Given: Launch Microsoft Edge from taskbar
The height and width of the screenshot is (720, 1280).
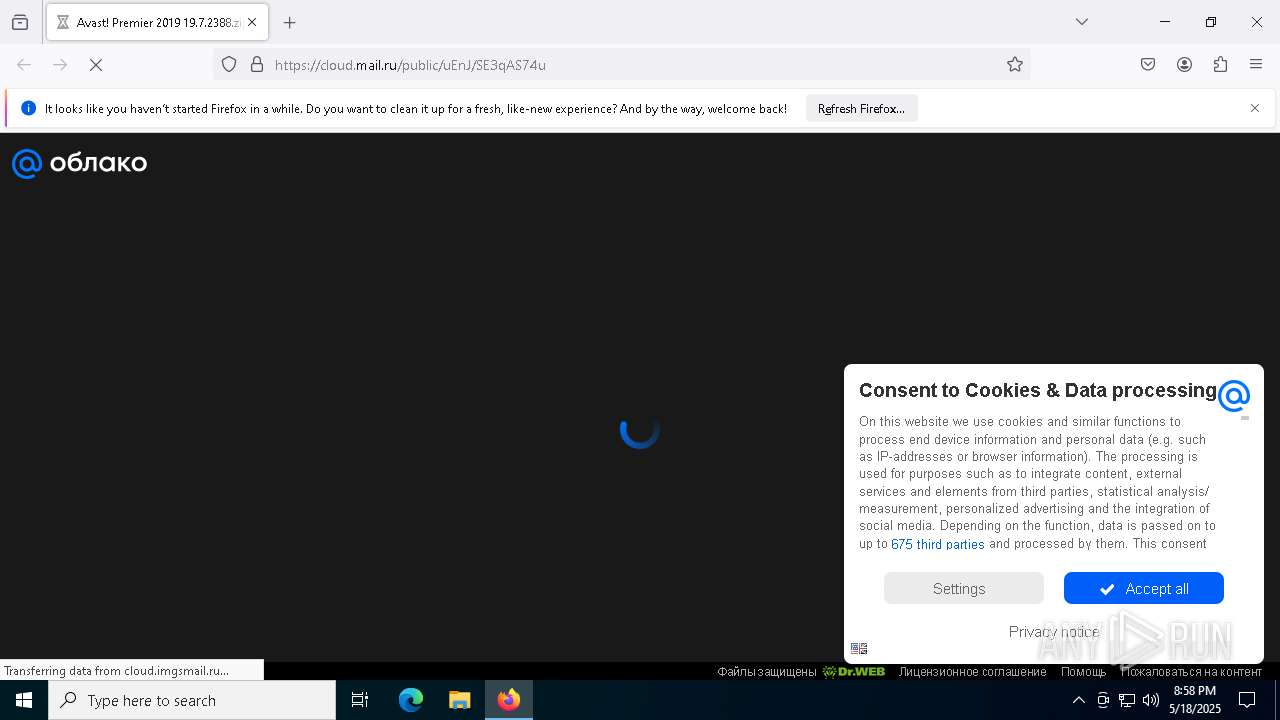Looking at the screenshot, I should [411, 700].
